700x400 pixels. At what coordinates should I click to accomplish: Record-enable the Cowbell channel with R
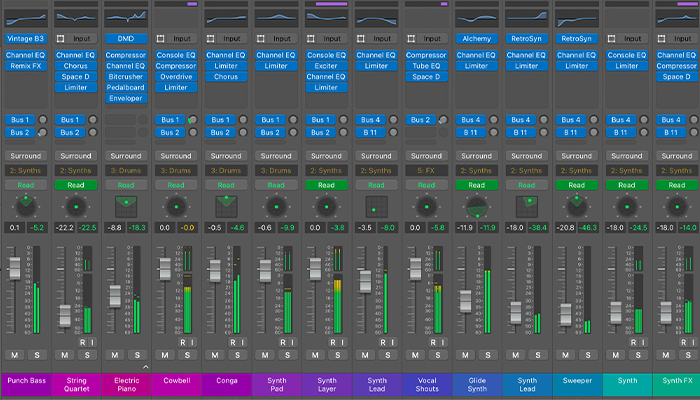point(183,342)
